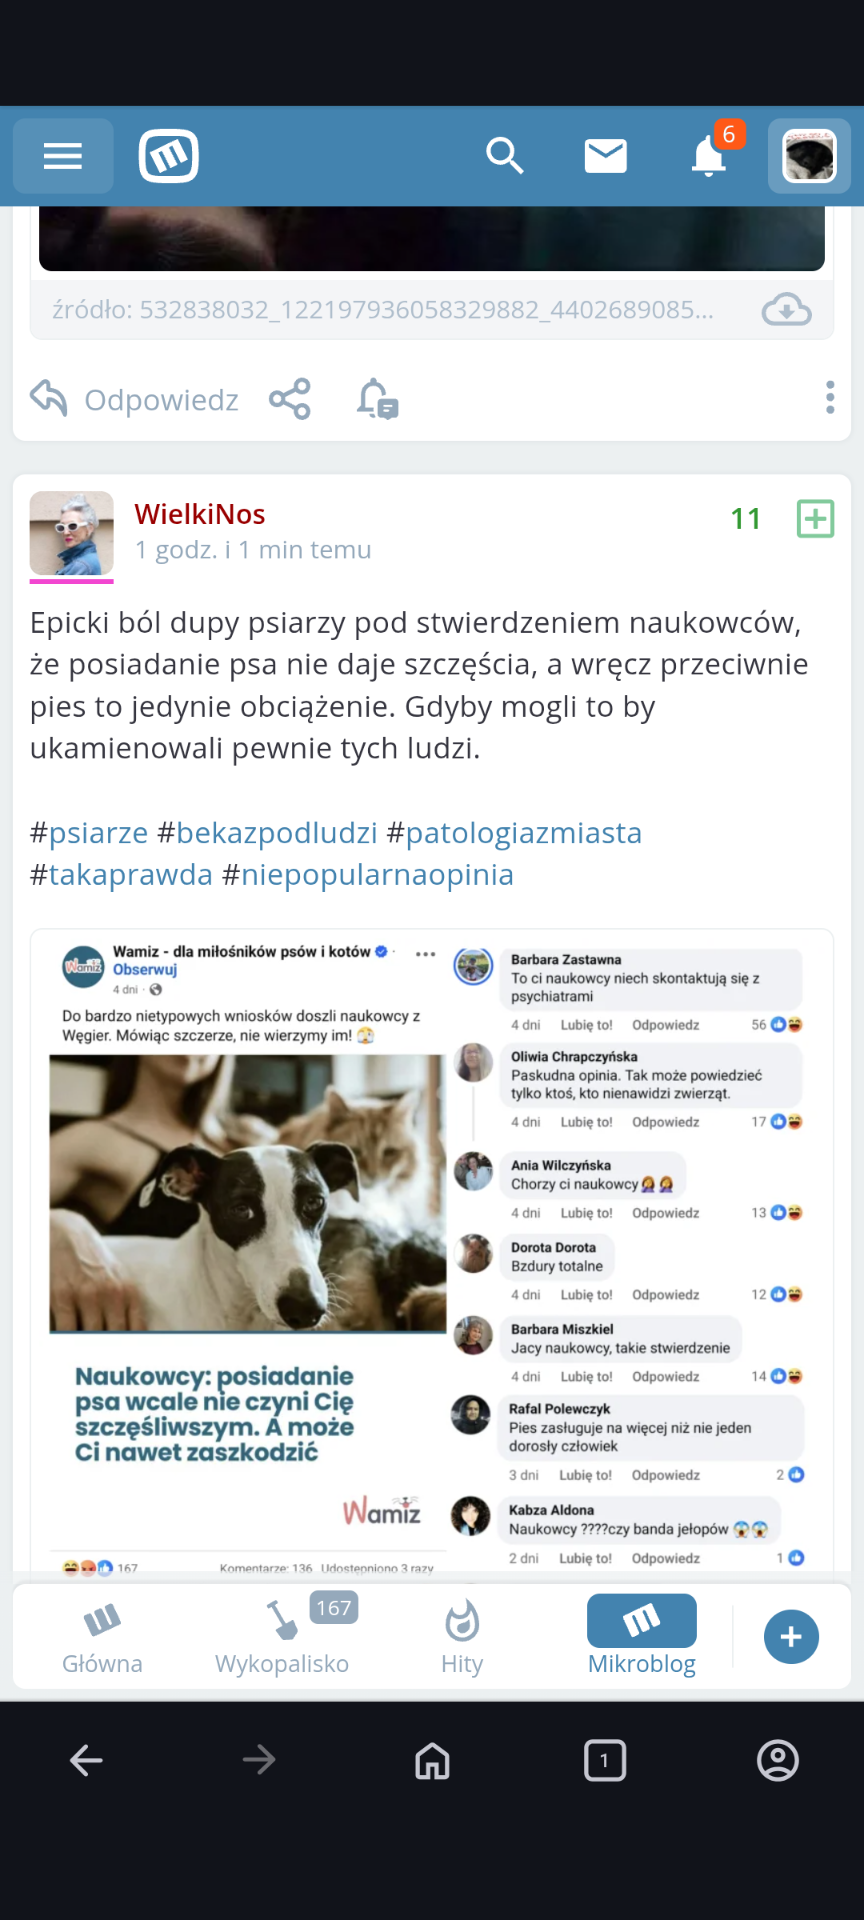
Task: Open notifications bell with 6 badge
Action: coord(710,156)
